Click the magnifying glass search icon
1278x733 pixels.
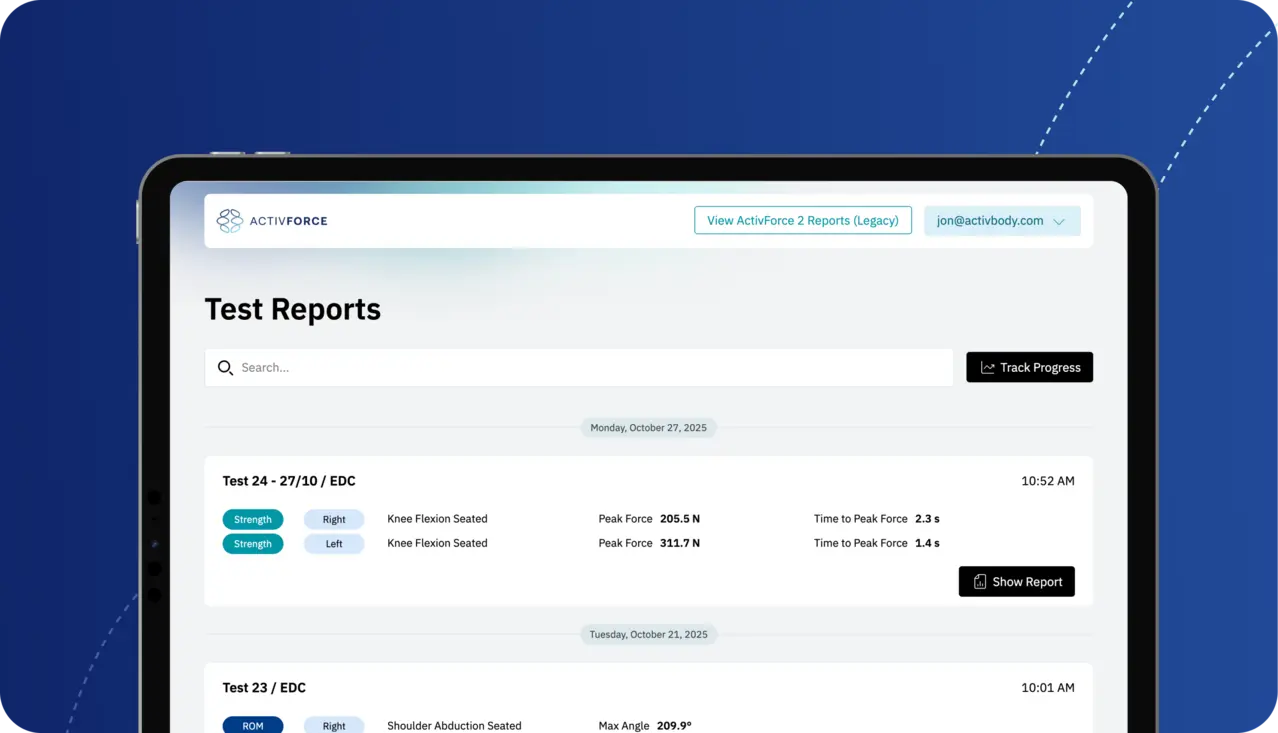click(x=225, y=368)
